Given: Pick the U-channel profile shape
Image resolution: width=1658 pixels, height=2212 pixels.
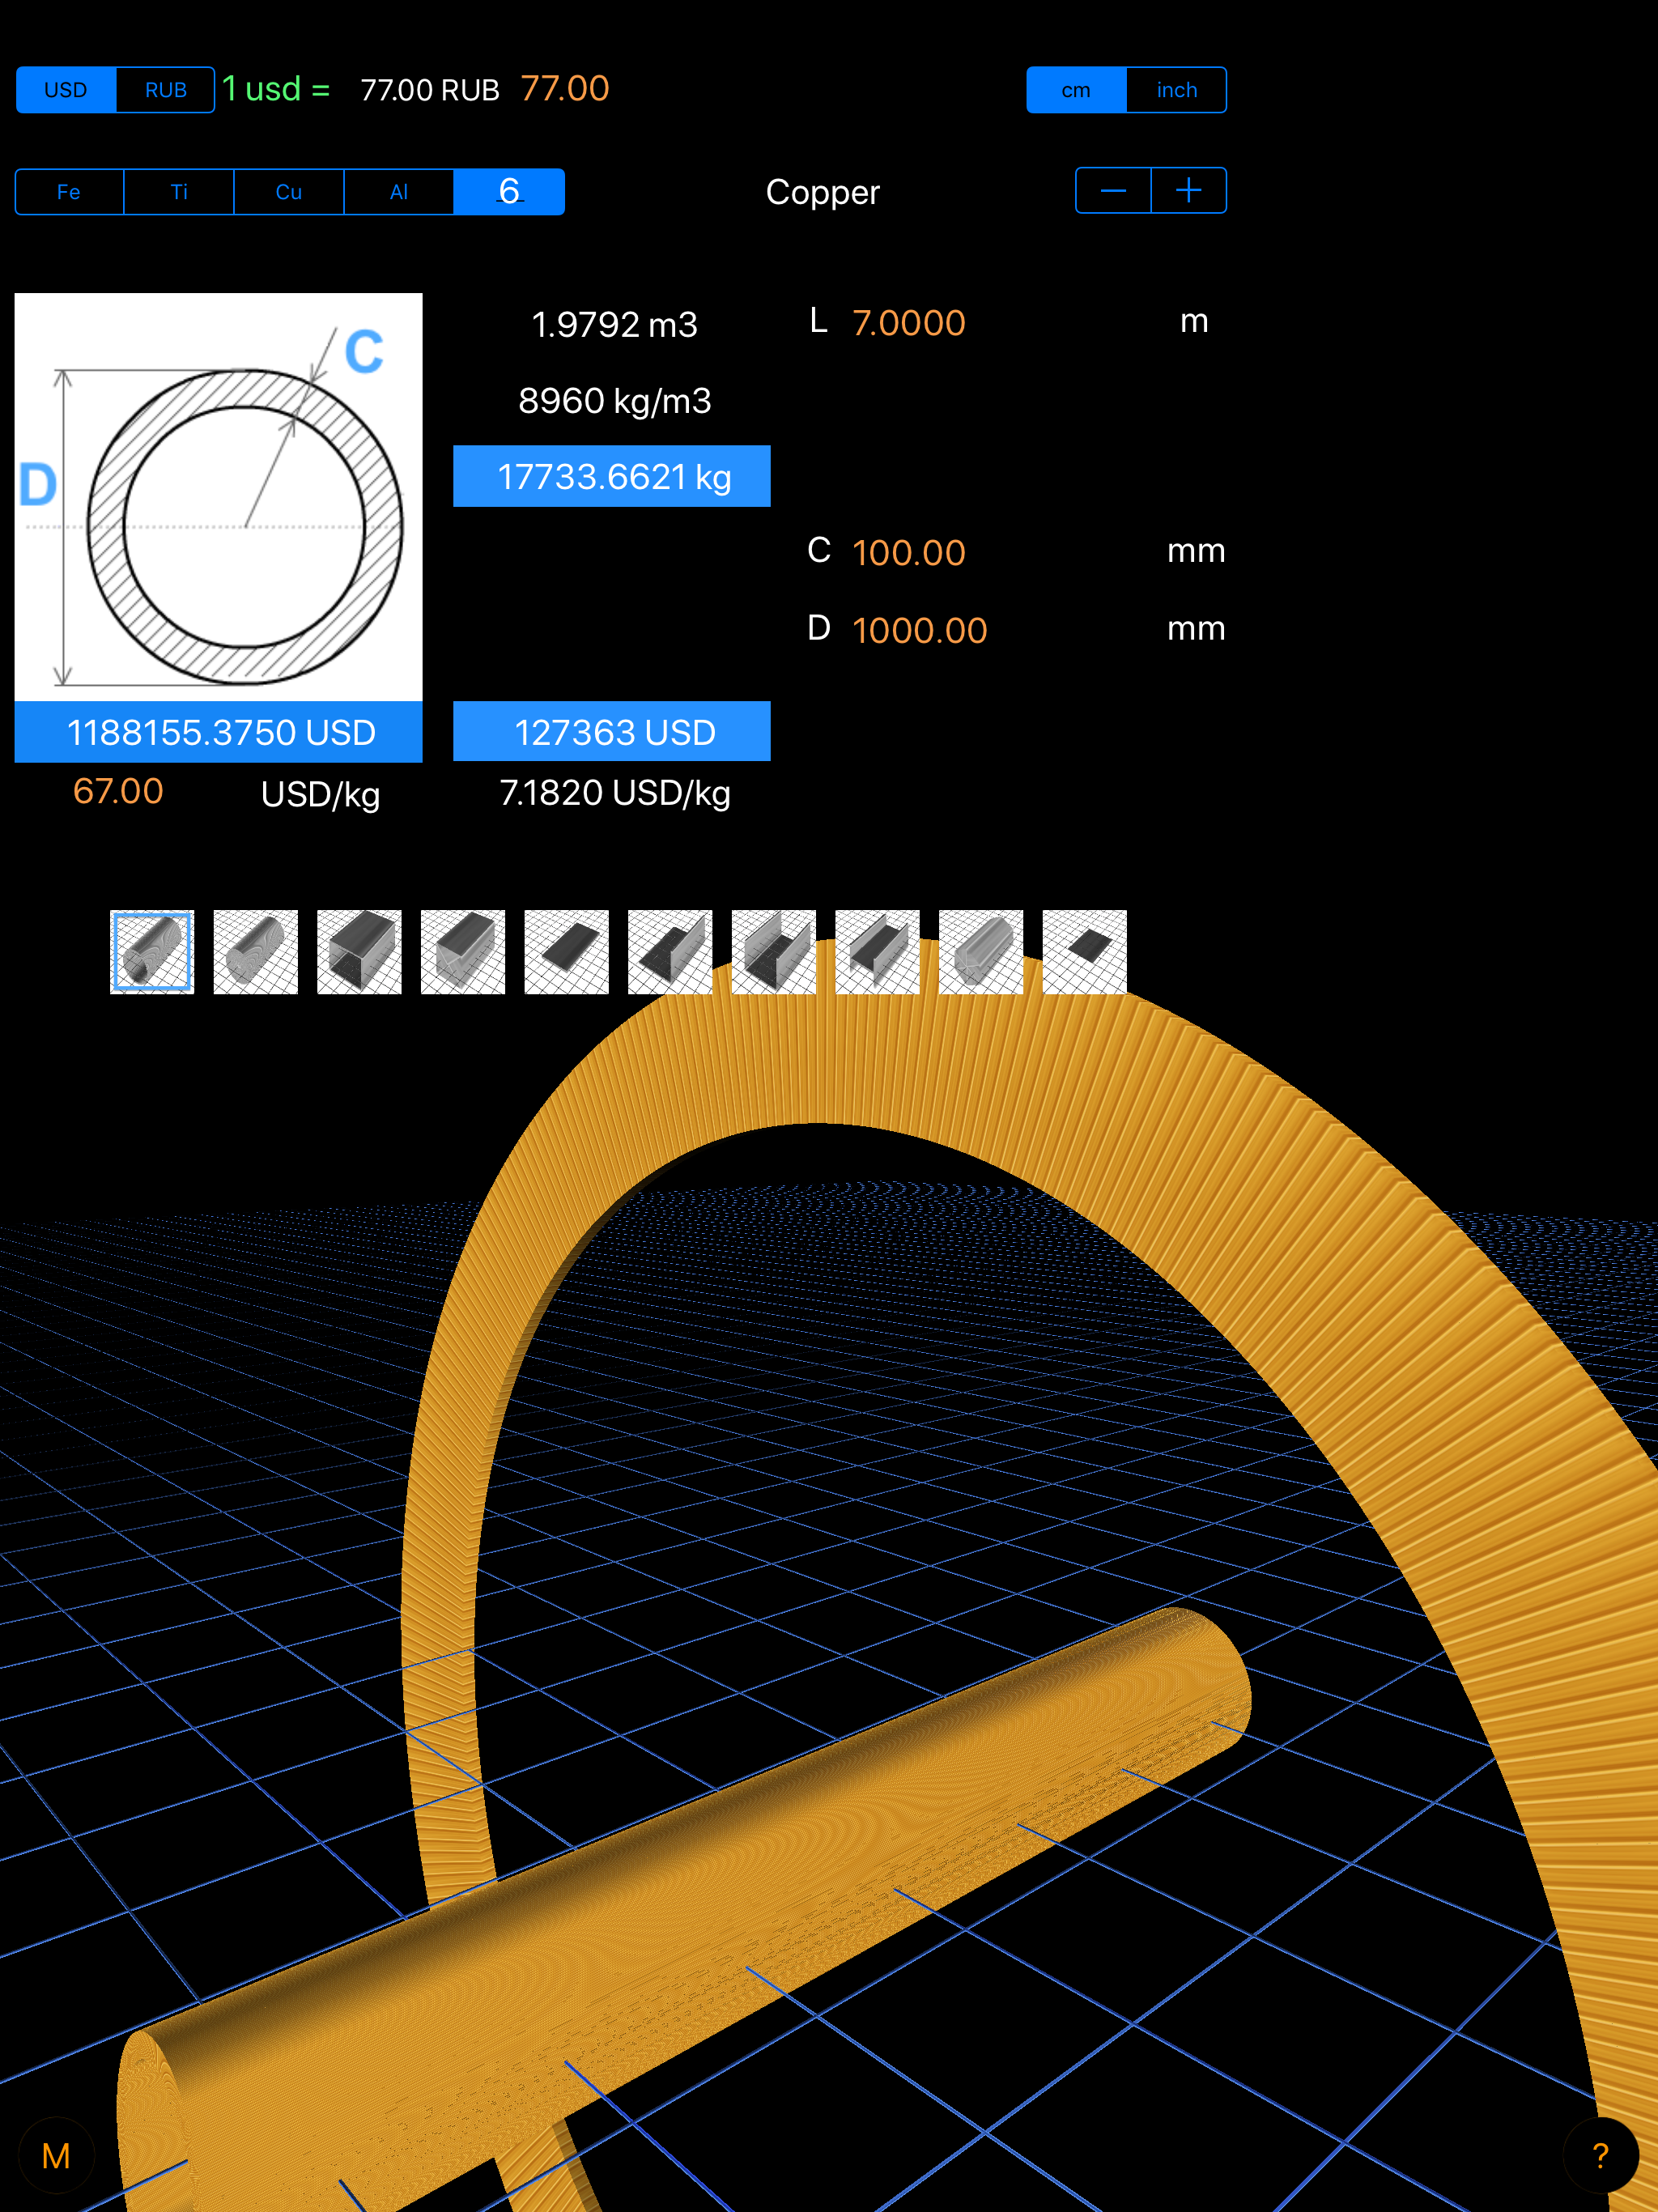Looking at the screenshot, I should pos(774,951).
